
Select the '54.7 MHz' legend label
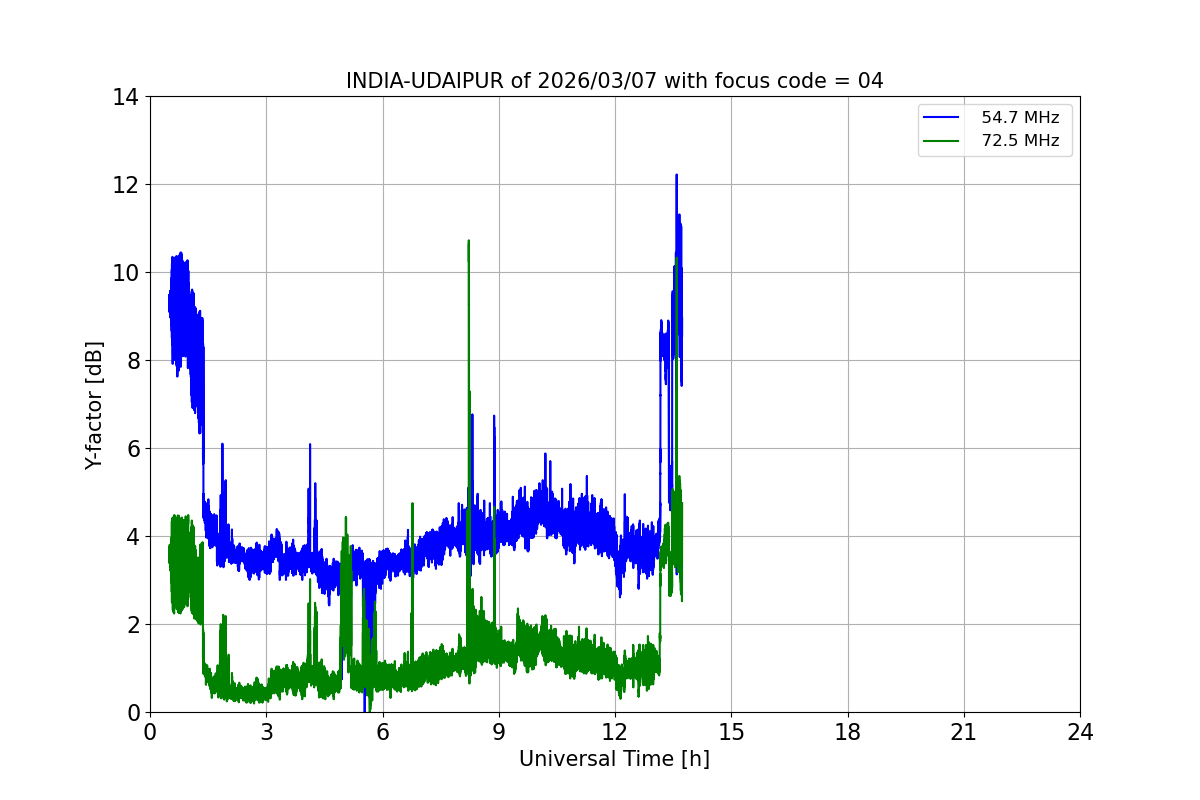coord(1020,118)
